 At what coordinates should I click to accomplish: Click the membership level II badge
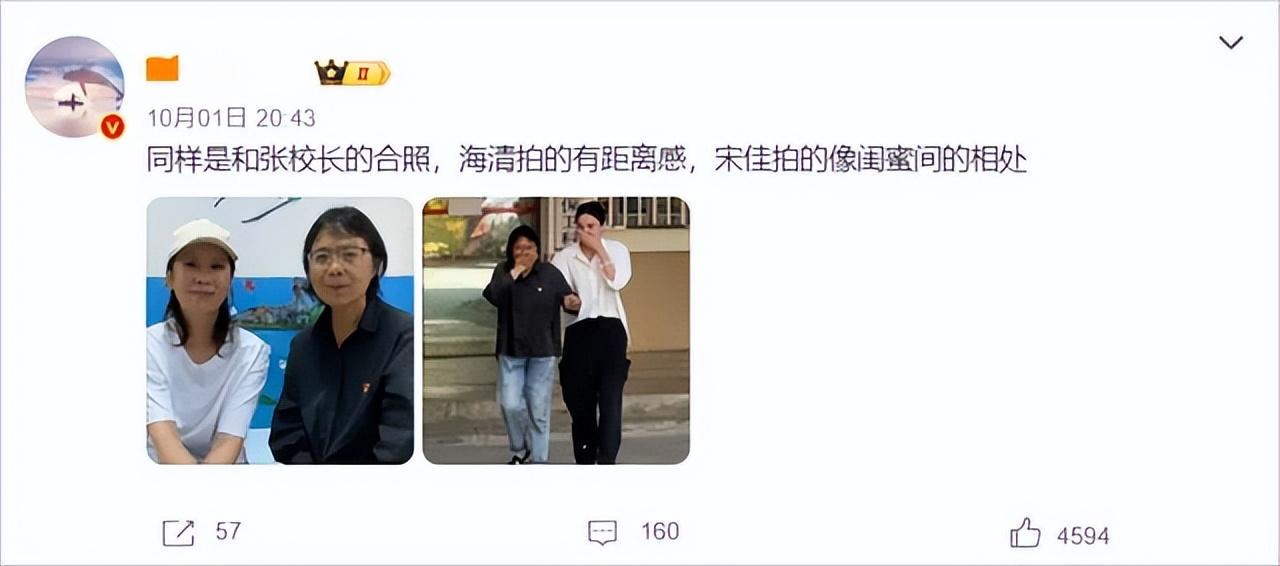point(367,73)
